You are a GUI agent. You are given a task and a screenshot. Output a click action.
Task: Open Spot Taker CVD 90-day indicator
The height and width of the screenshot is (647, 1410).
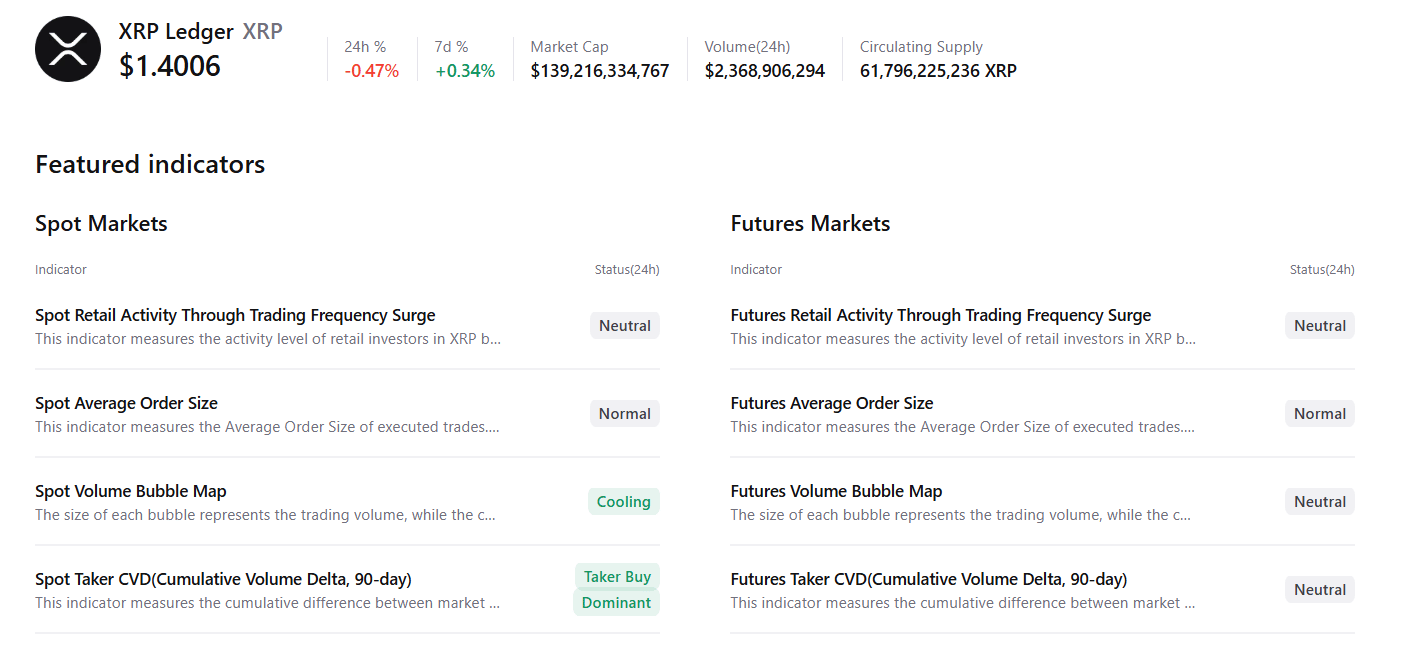point(223,579)
